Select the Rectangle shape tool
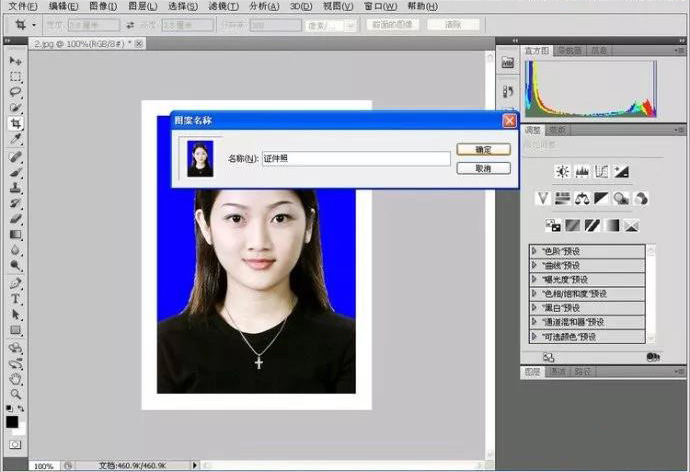This screenshot has width=690, height=472. tap(15, 330)
